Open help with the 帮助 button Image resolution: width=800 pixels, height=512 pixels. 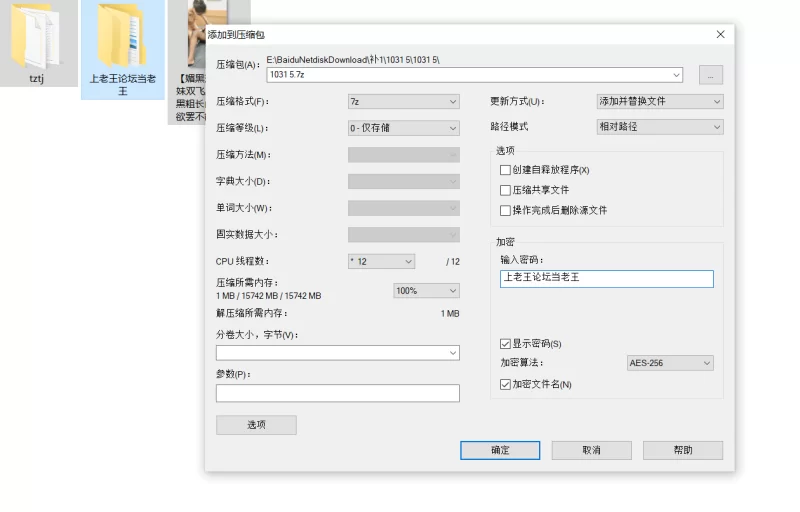click(x=683, y=450)
